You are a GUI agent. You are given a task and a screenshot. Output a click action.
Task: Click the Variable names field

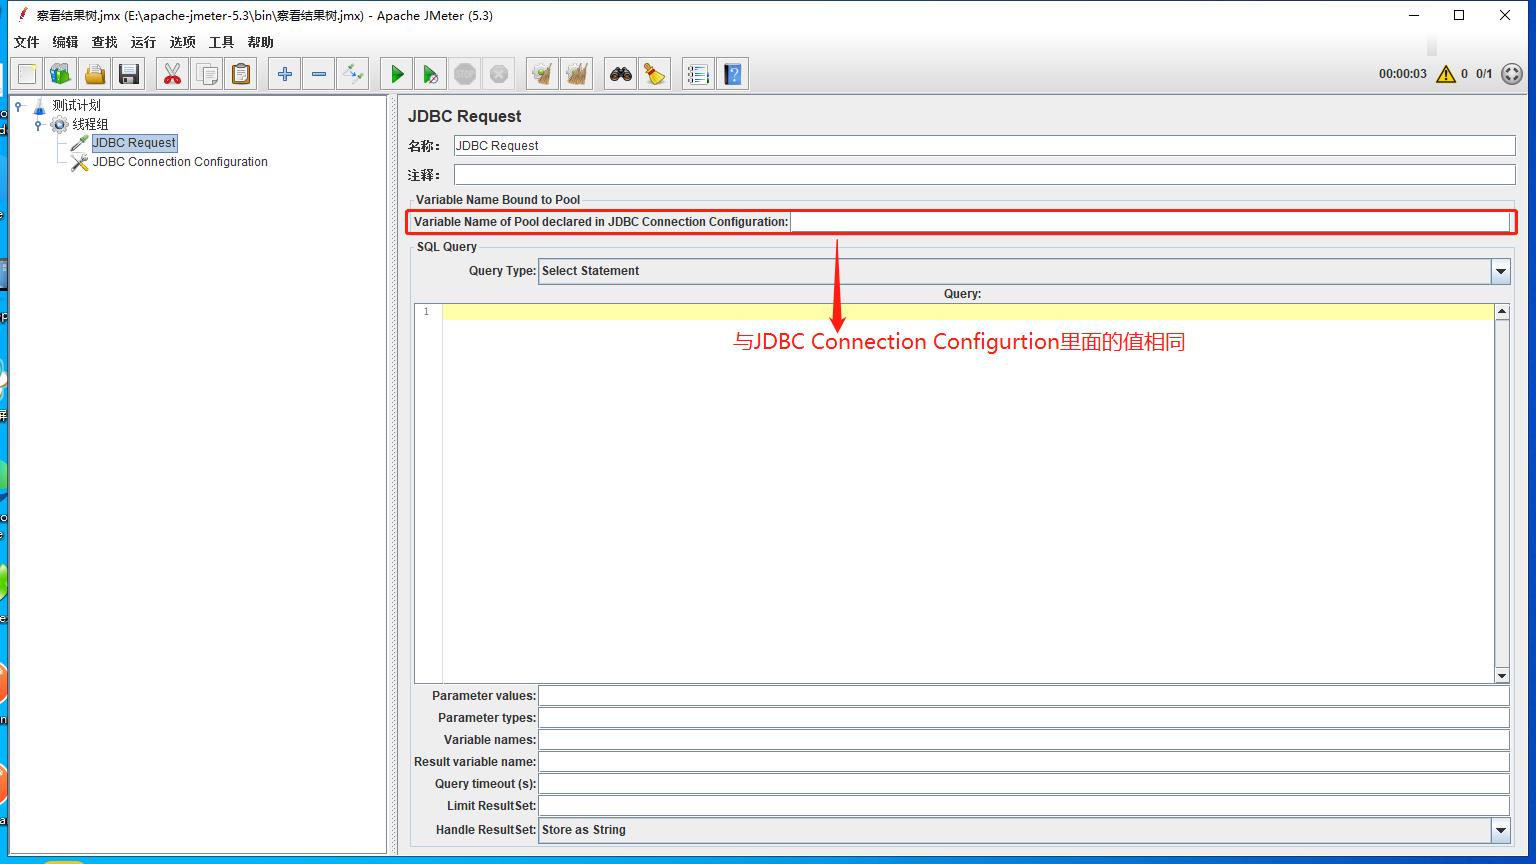pyautogui.click(x=1023, y=740)
